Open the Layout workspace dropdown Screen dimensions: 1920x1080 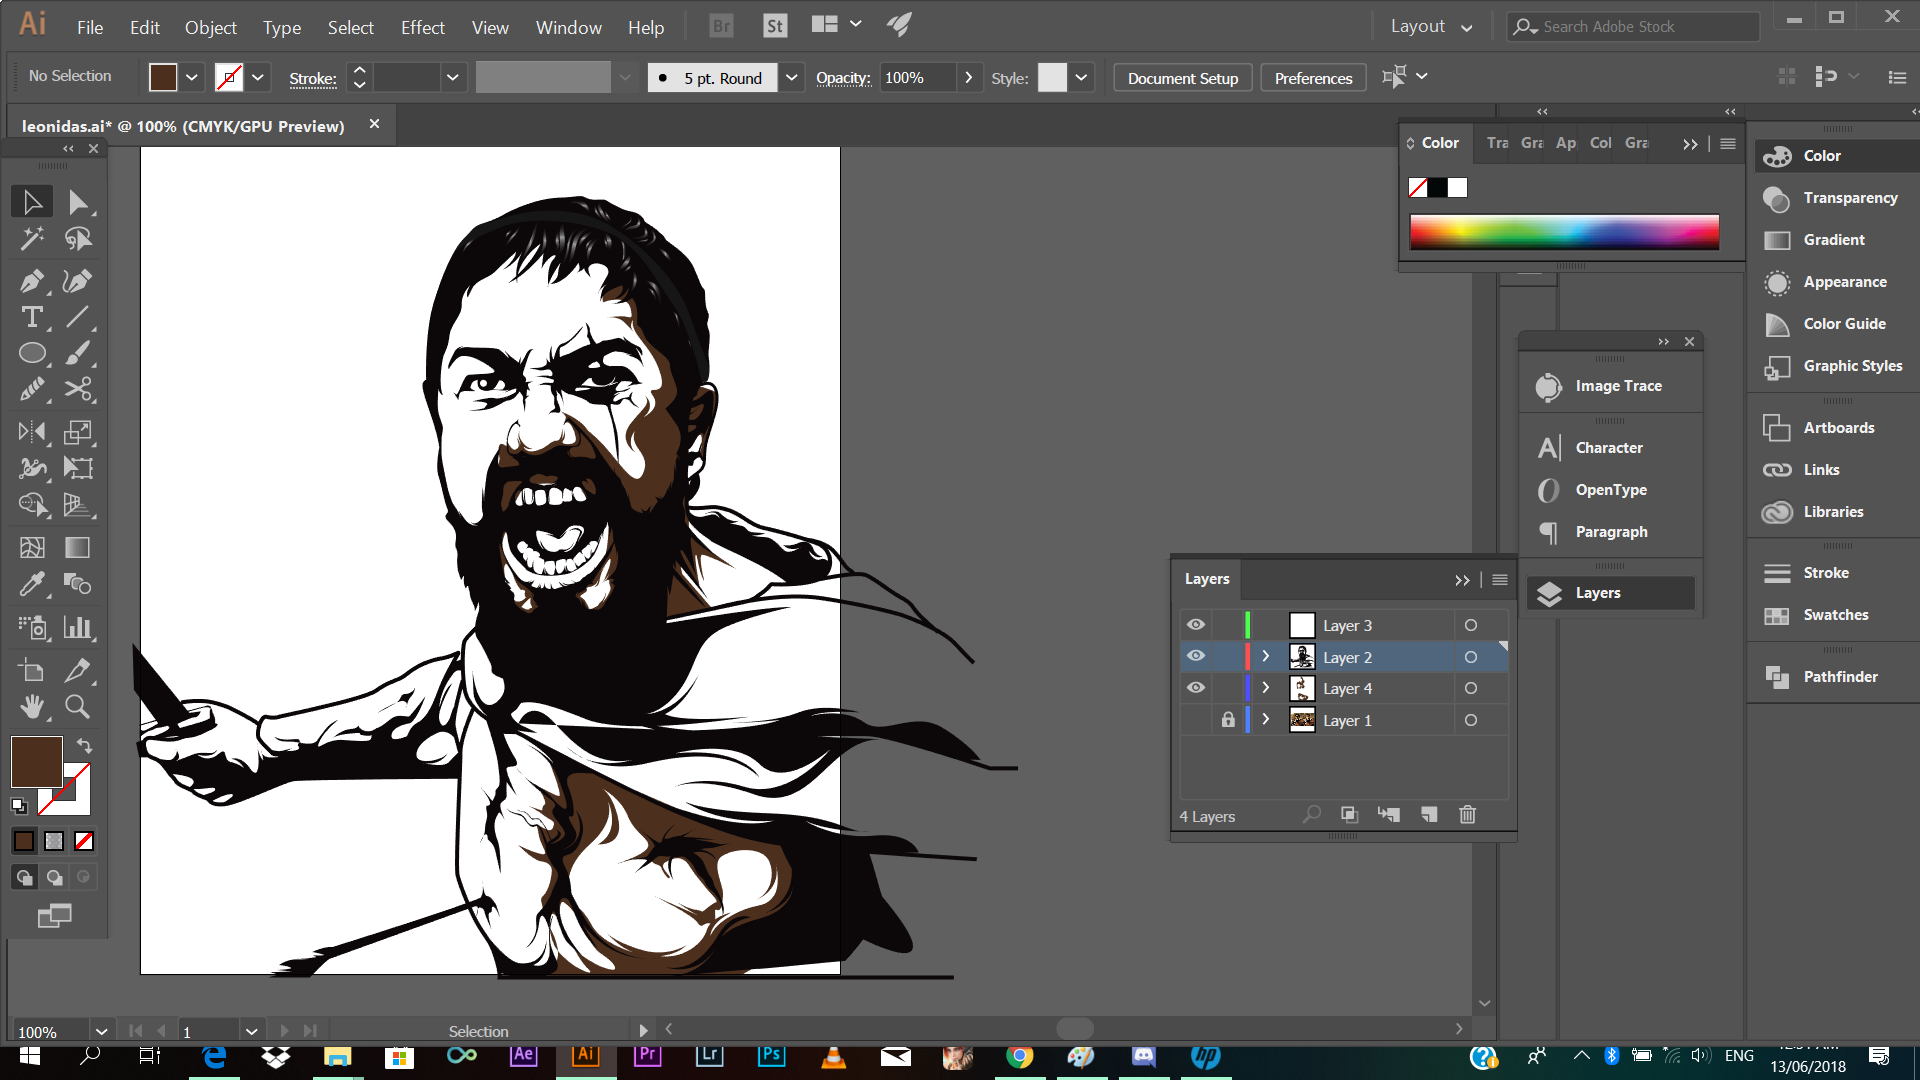[x=1431, y=27]
